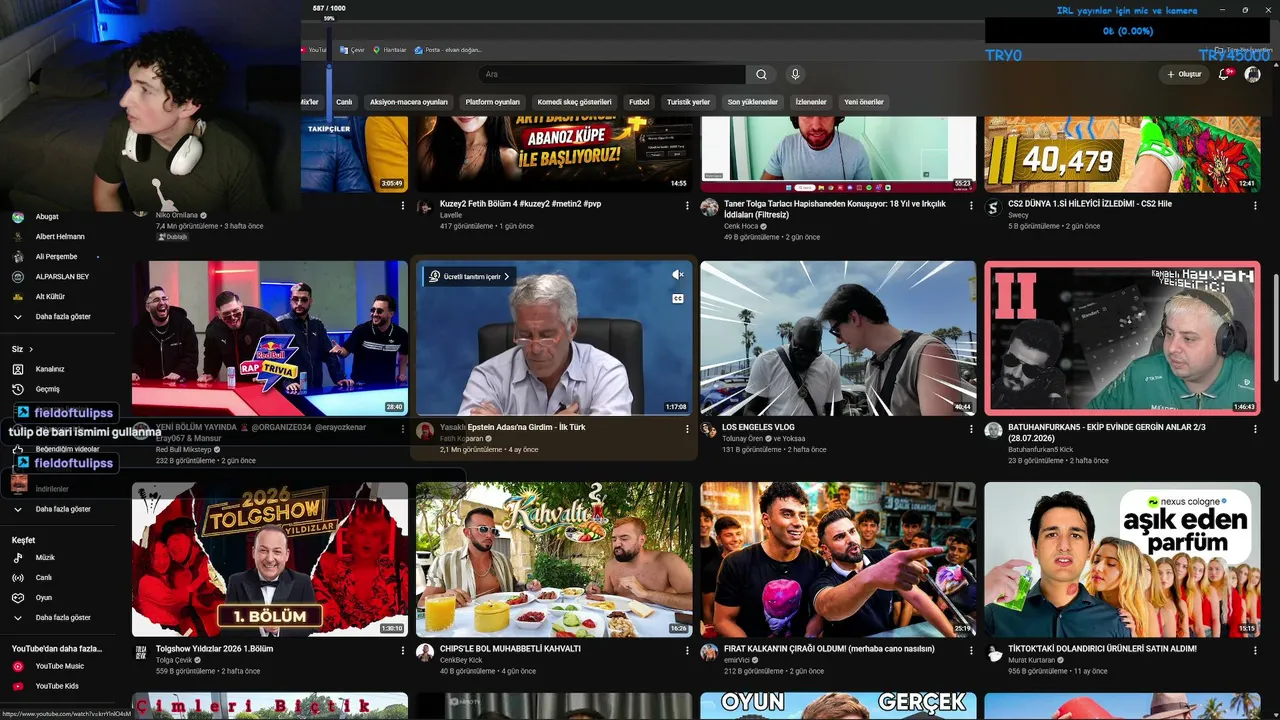Play the Tolgshow 2026 Yıldızlar thumbnail
The height and width of the screenshot is (720, 1280).
270,560
